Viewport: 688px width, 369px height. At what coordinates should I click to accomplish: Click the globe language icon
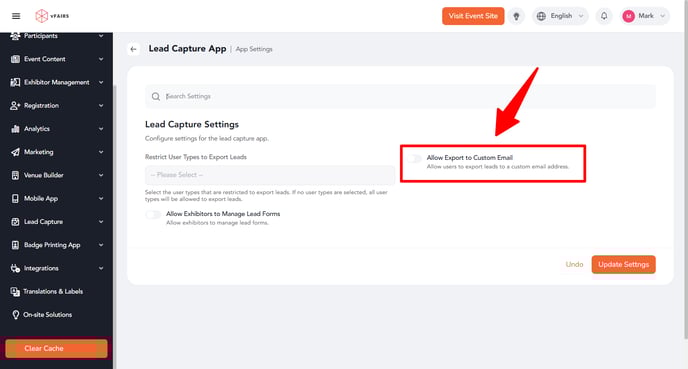541,16
